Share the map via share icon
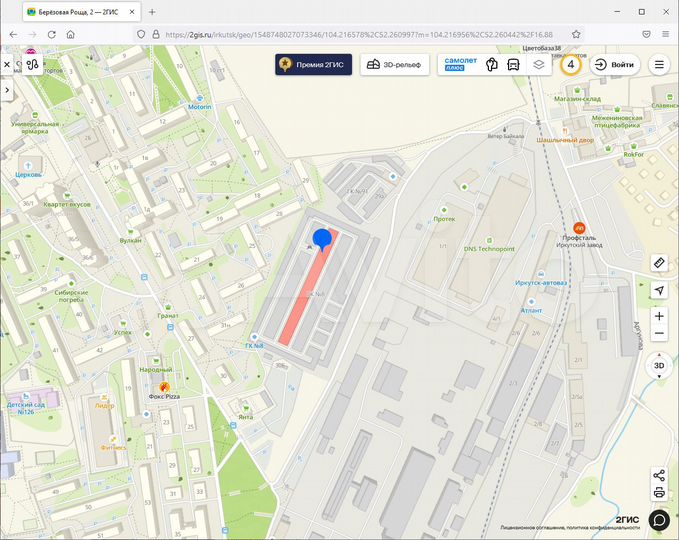 coord(659,475)
